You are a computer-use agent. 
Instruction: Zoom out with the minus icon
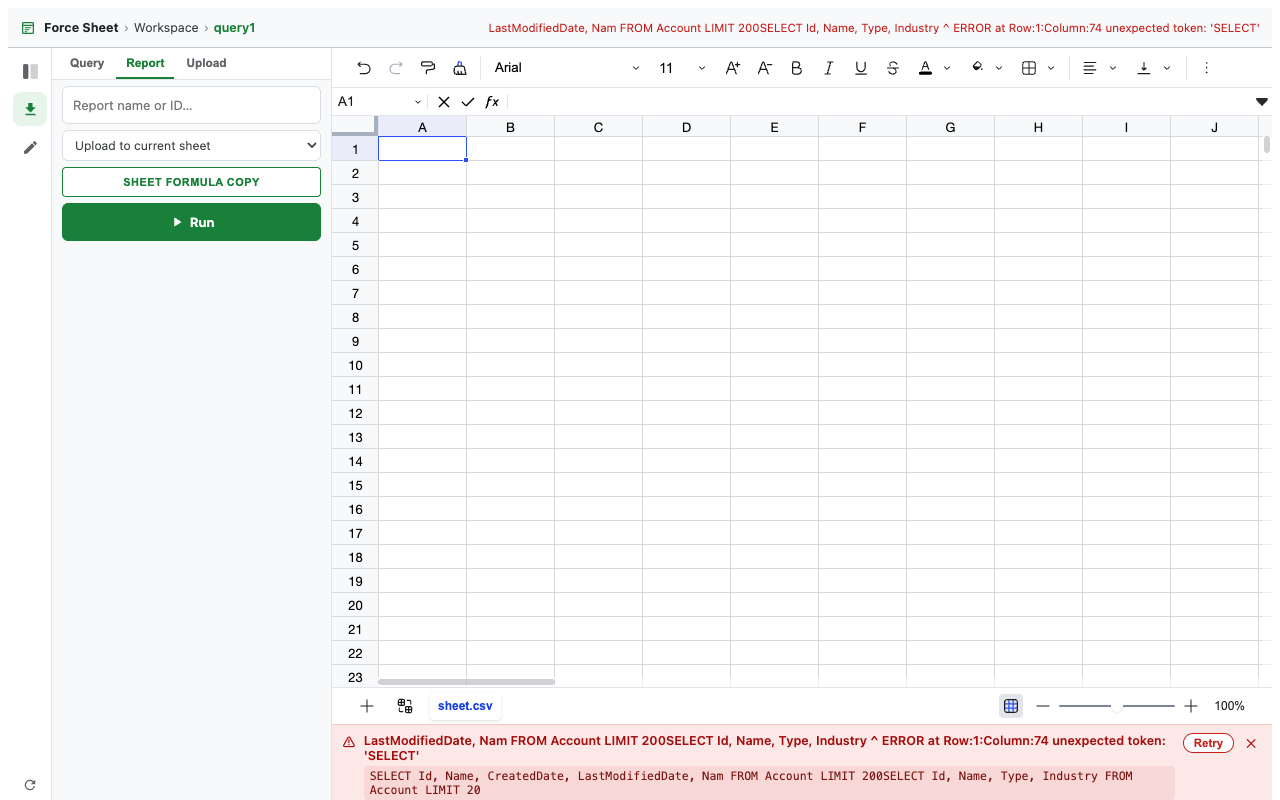coord(1043,706)
